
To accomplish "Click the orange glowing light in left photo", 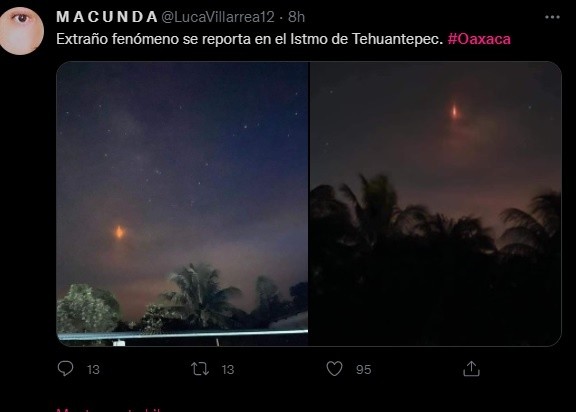I will 119,232.
